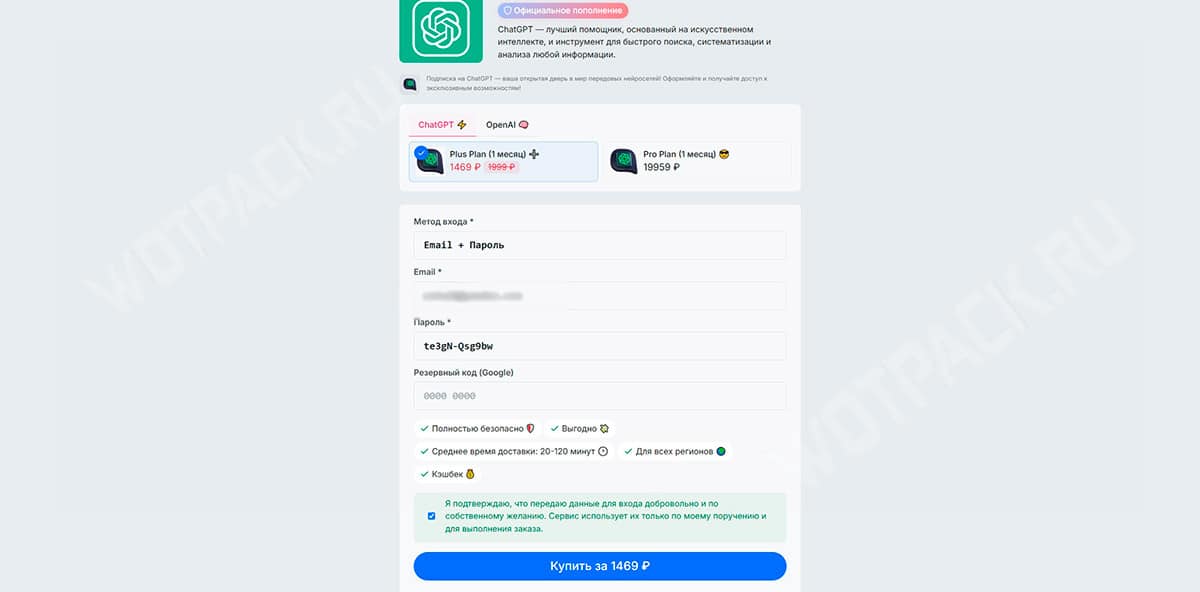This screenshot has height=592, width=1200.
Task: Click into the Email input field
Action: [600, 296]
